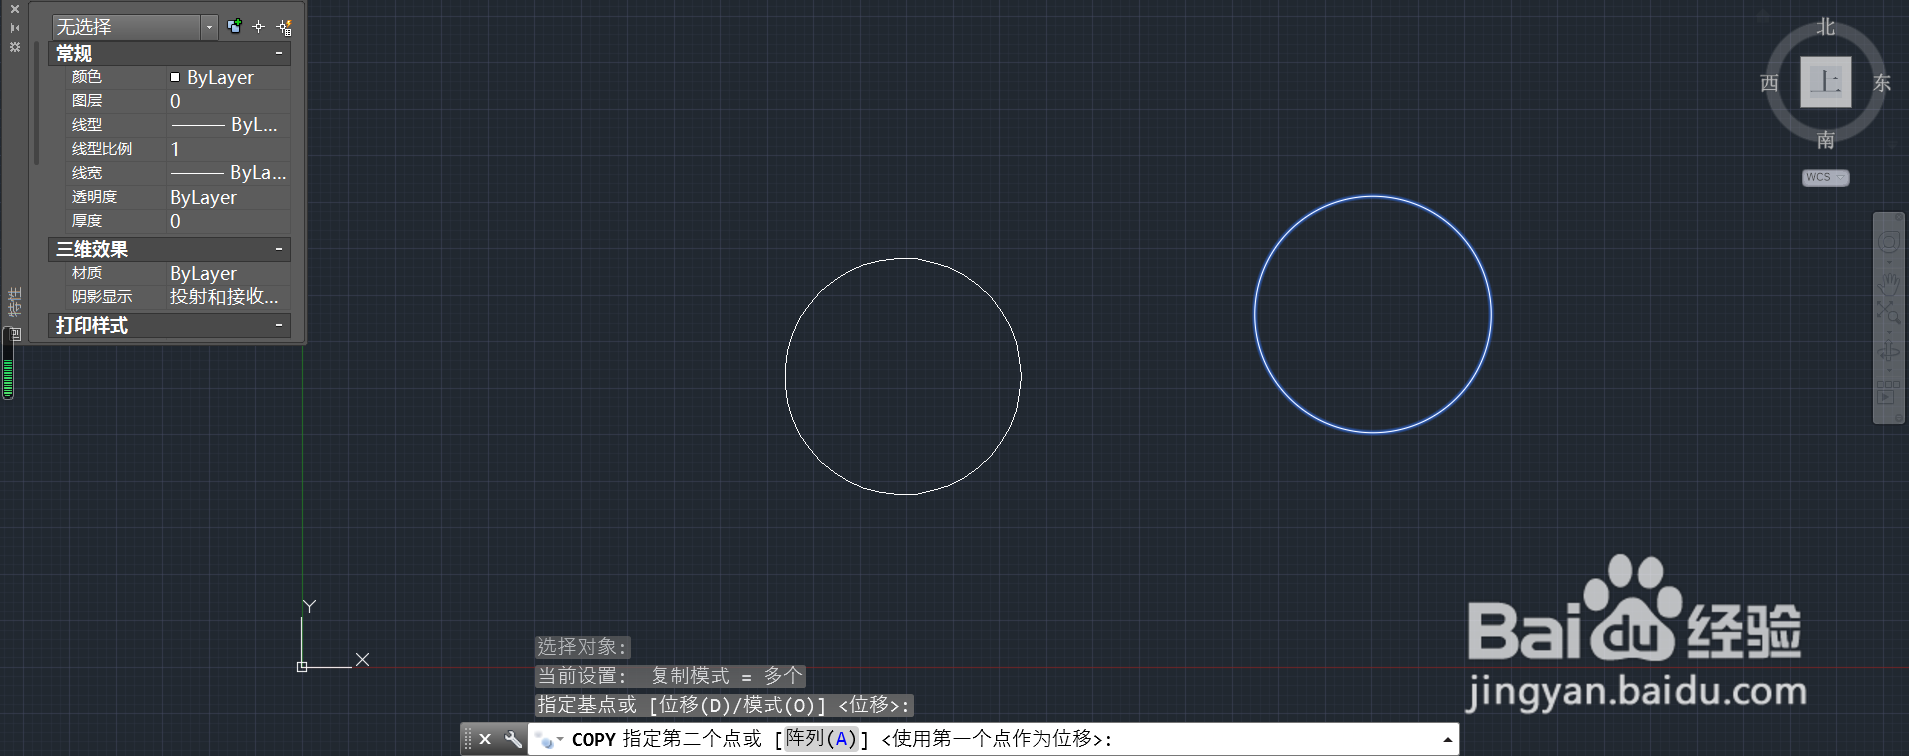This screenshot has height=756, width=1909.
Task: Choose the 阵列(A) option in command prompt
Action: [x=821, y=739]
